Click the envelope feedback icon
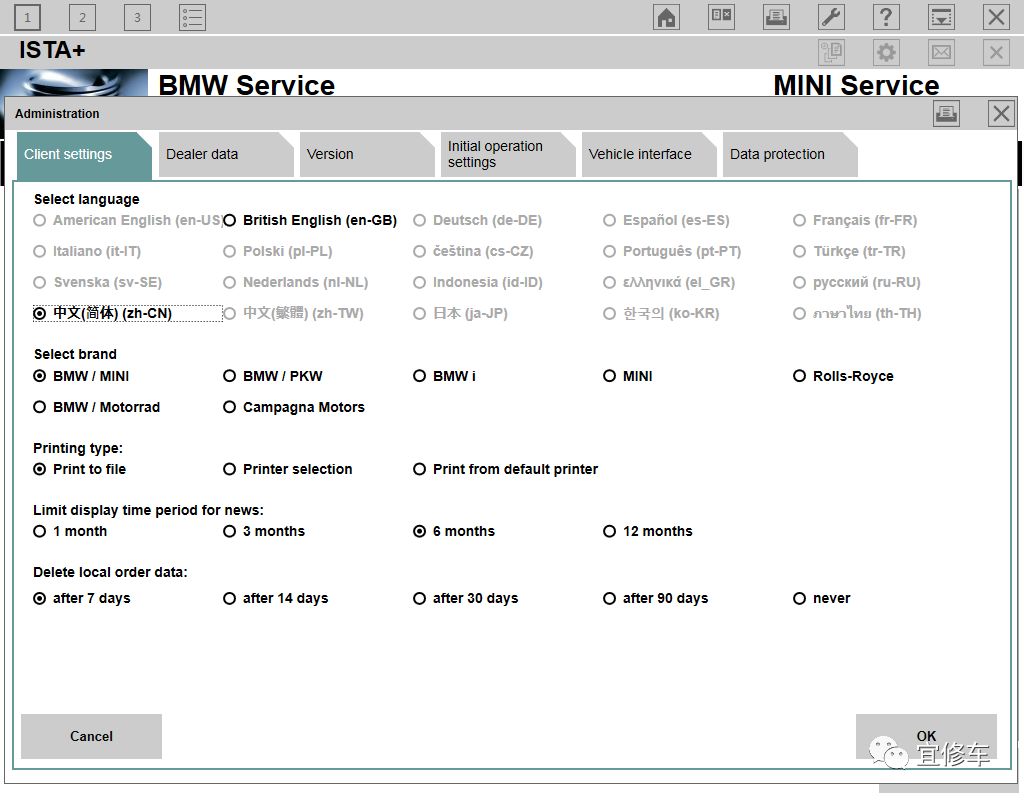The width and height of the screenshot is (1024, 800). [941, 52]
